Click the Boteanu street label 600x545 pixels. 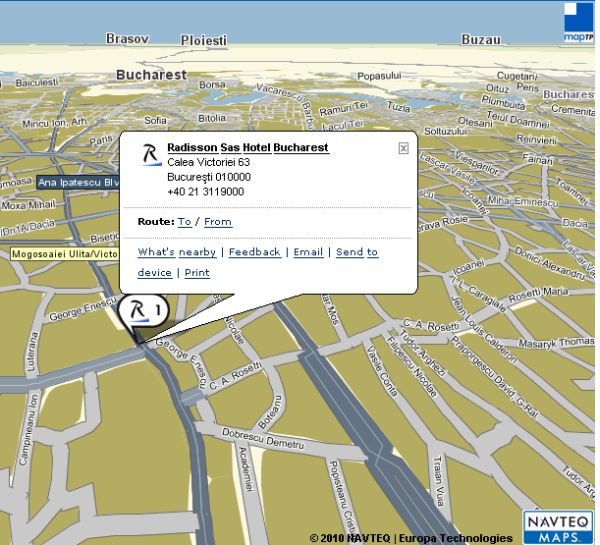click(x=271, y=412)
